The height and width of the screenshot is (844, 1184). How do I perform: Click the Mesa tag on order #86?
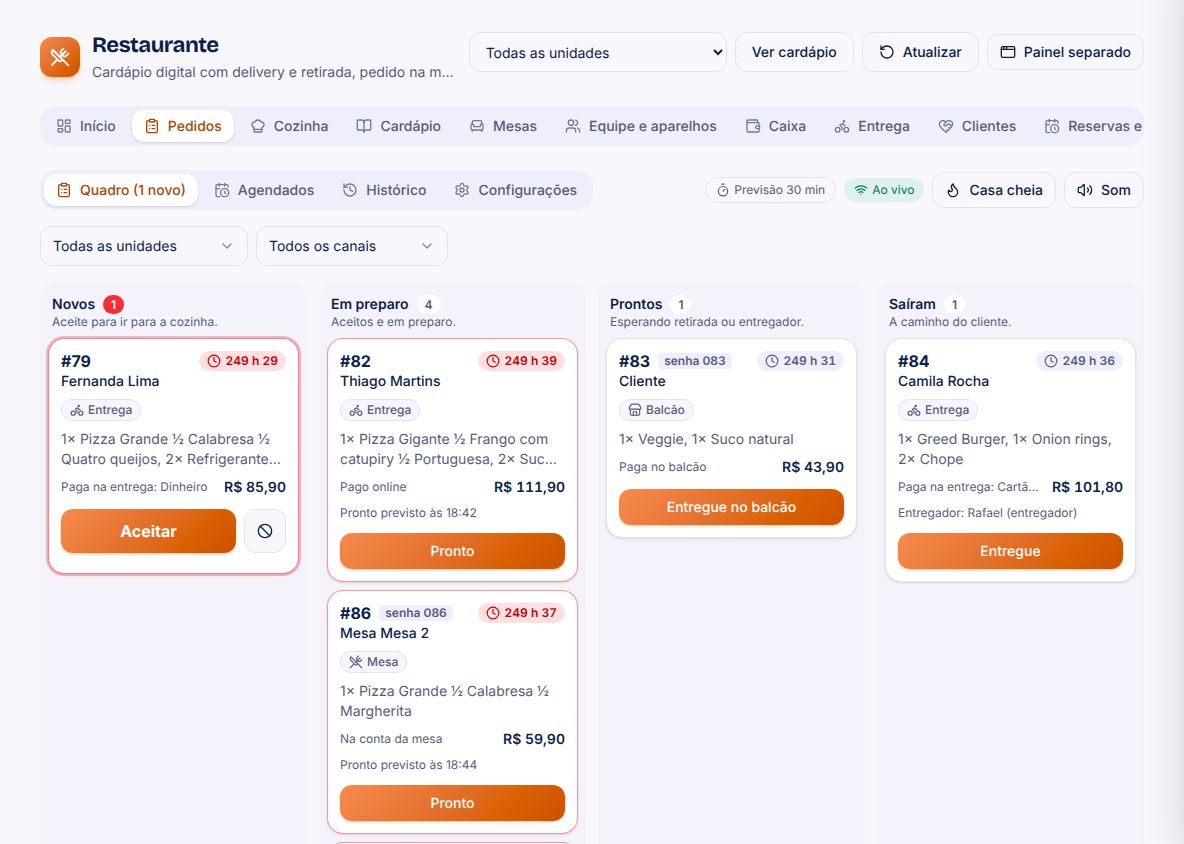(x=373, y=662)
